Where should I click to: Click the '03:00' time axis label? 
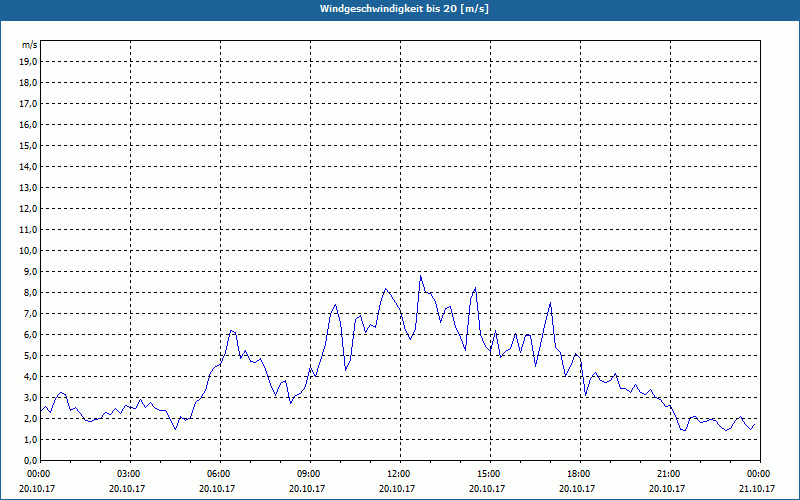[131, 474]
